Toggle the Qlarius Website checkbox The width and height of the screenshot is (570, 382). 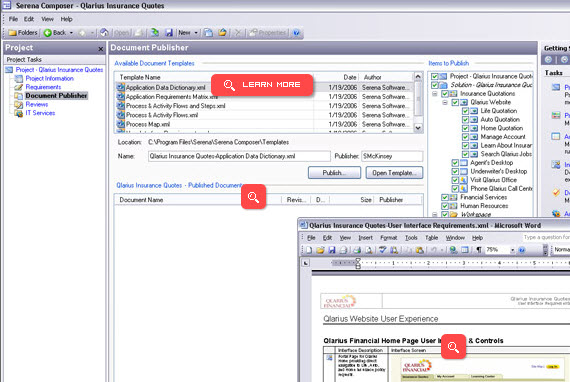[x=455, y=102]
